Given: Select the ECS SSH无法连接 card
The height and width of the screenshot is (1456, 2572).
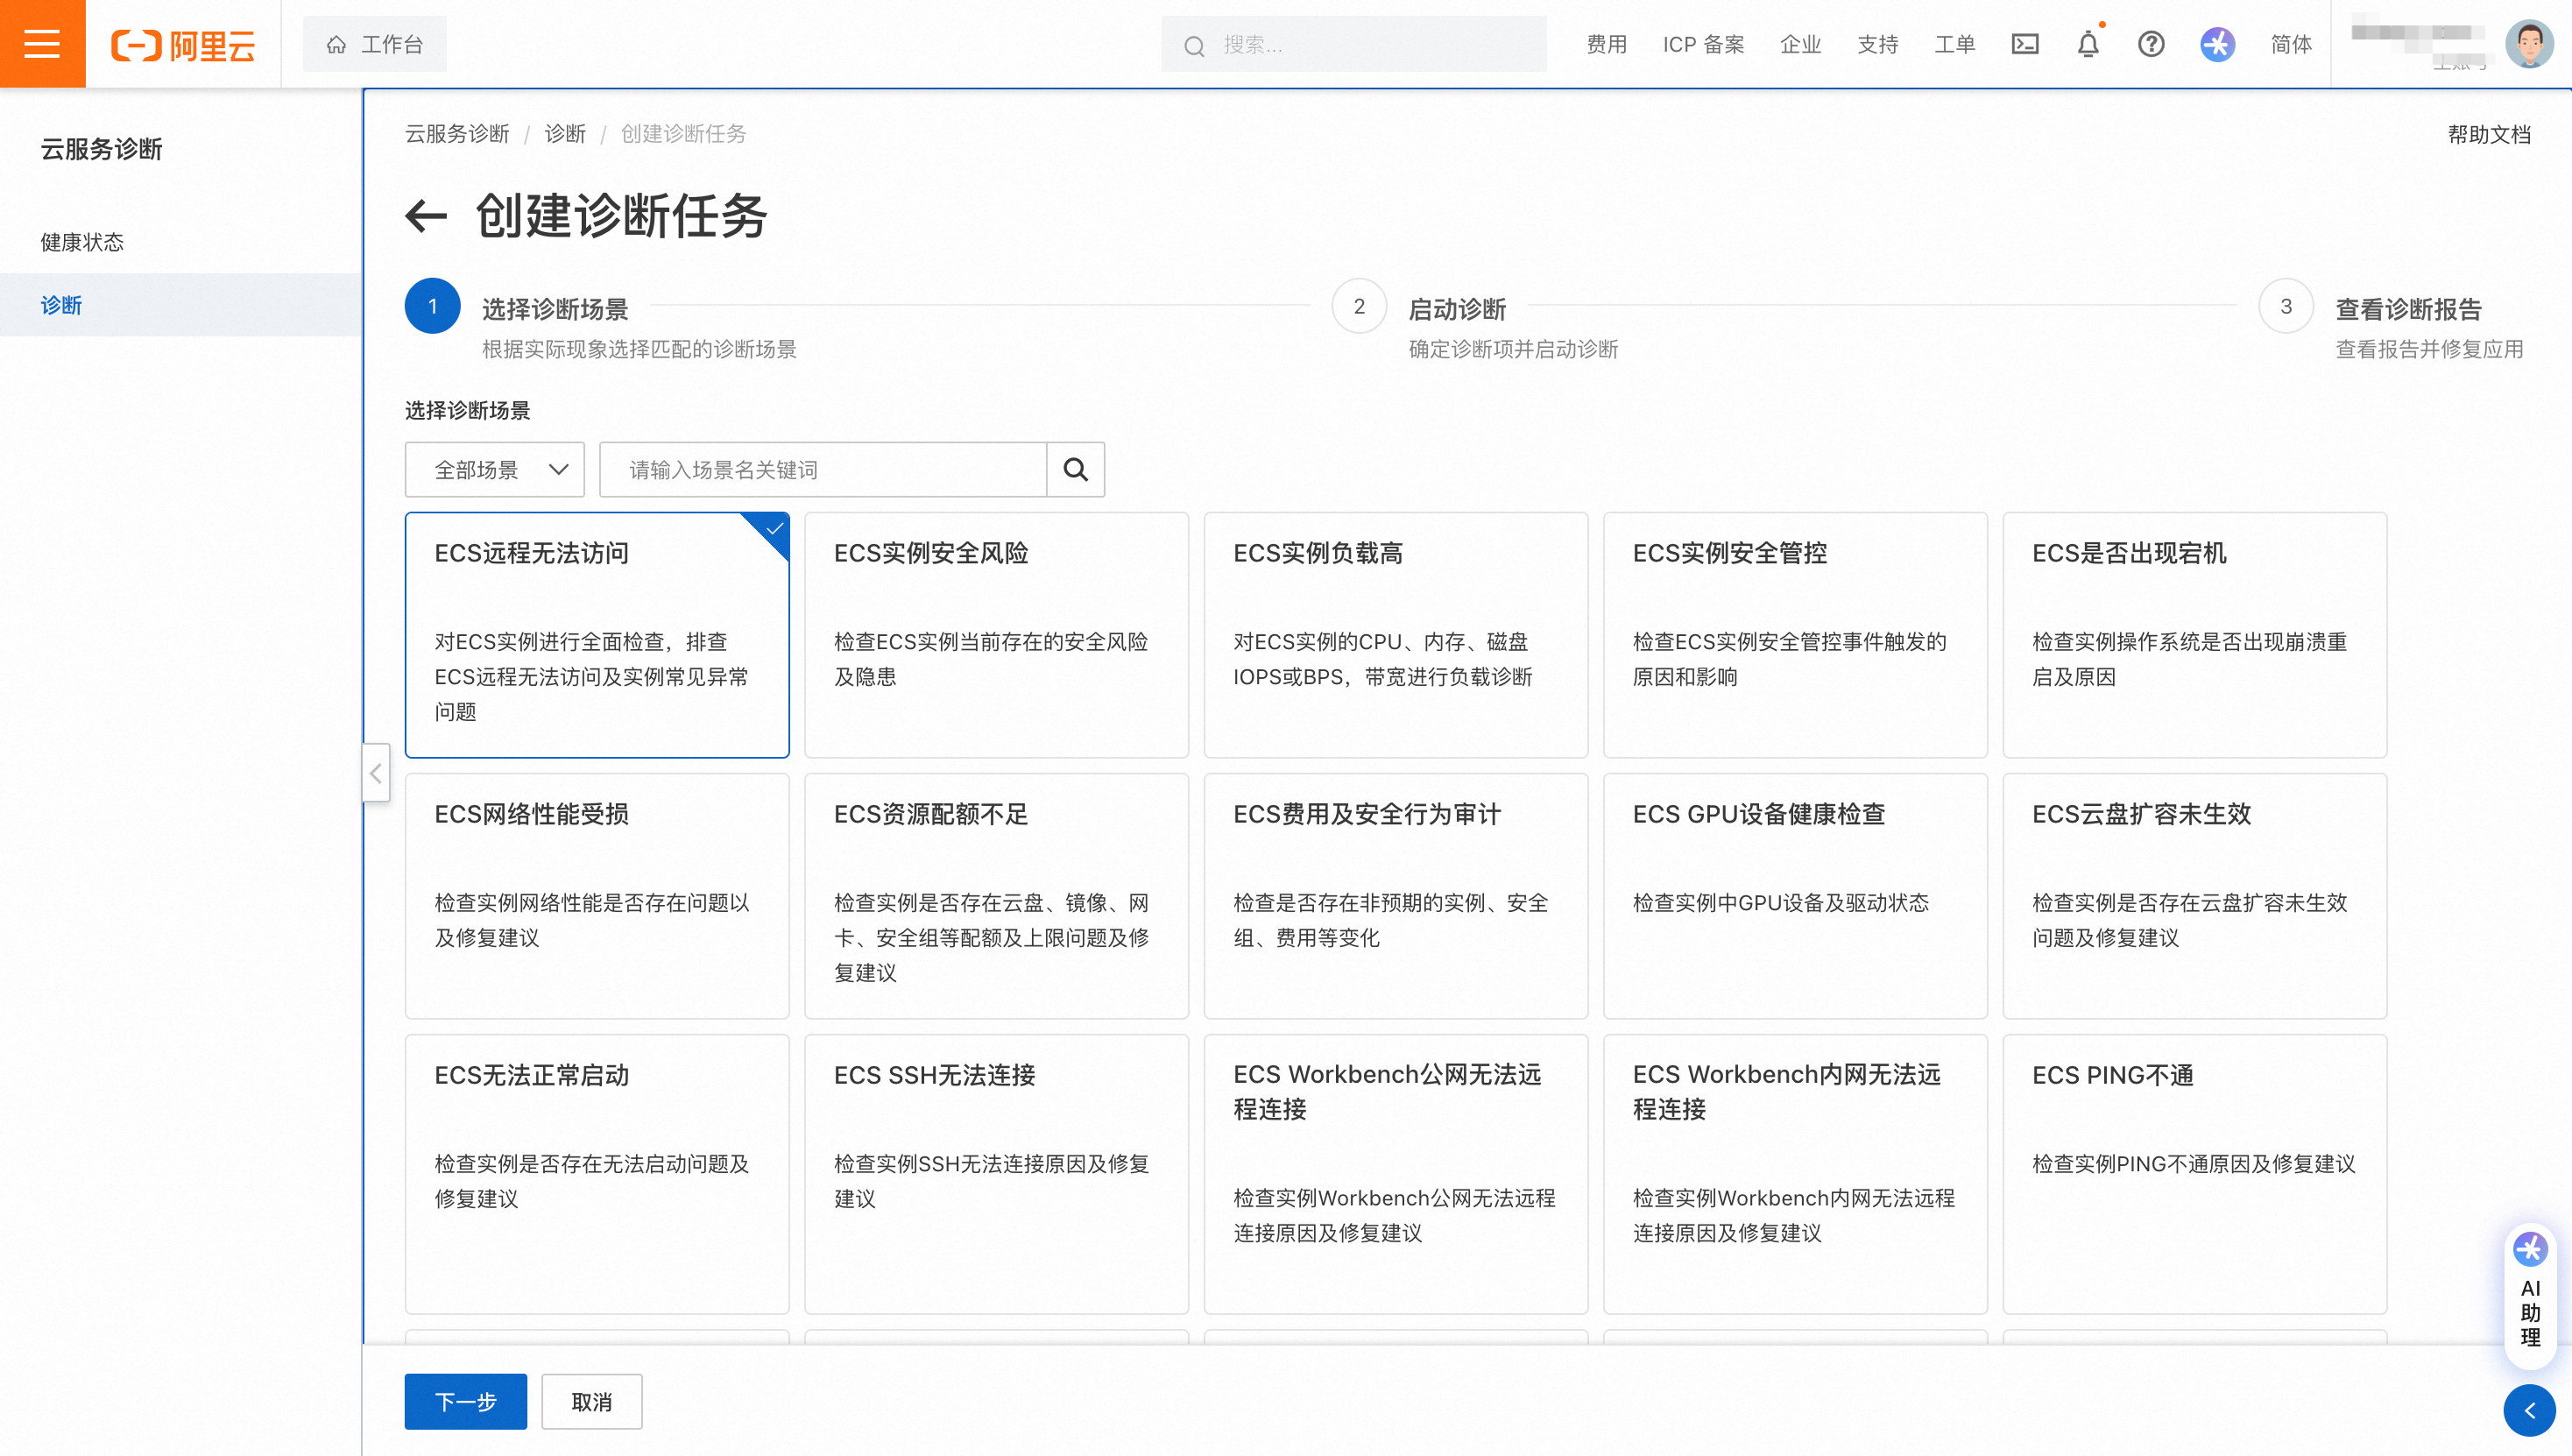Looking at the screenshot, I should [x=997, y=1174].
